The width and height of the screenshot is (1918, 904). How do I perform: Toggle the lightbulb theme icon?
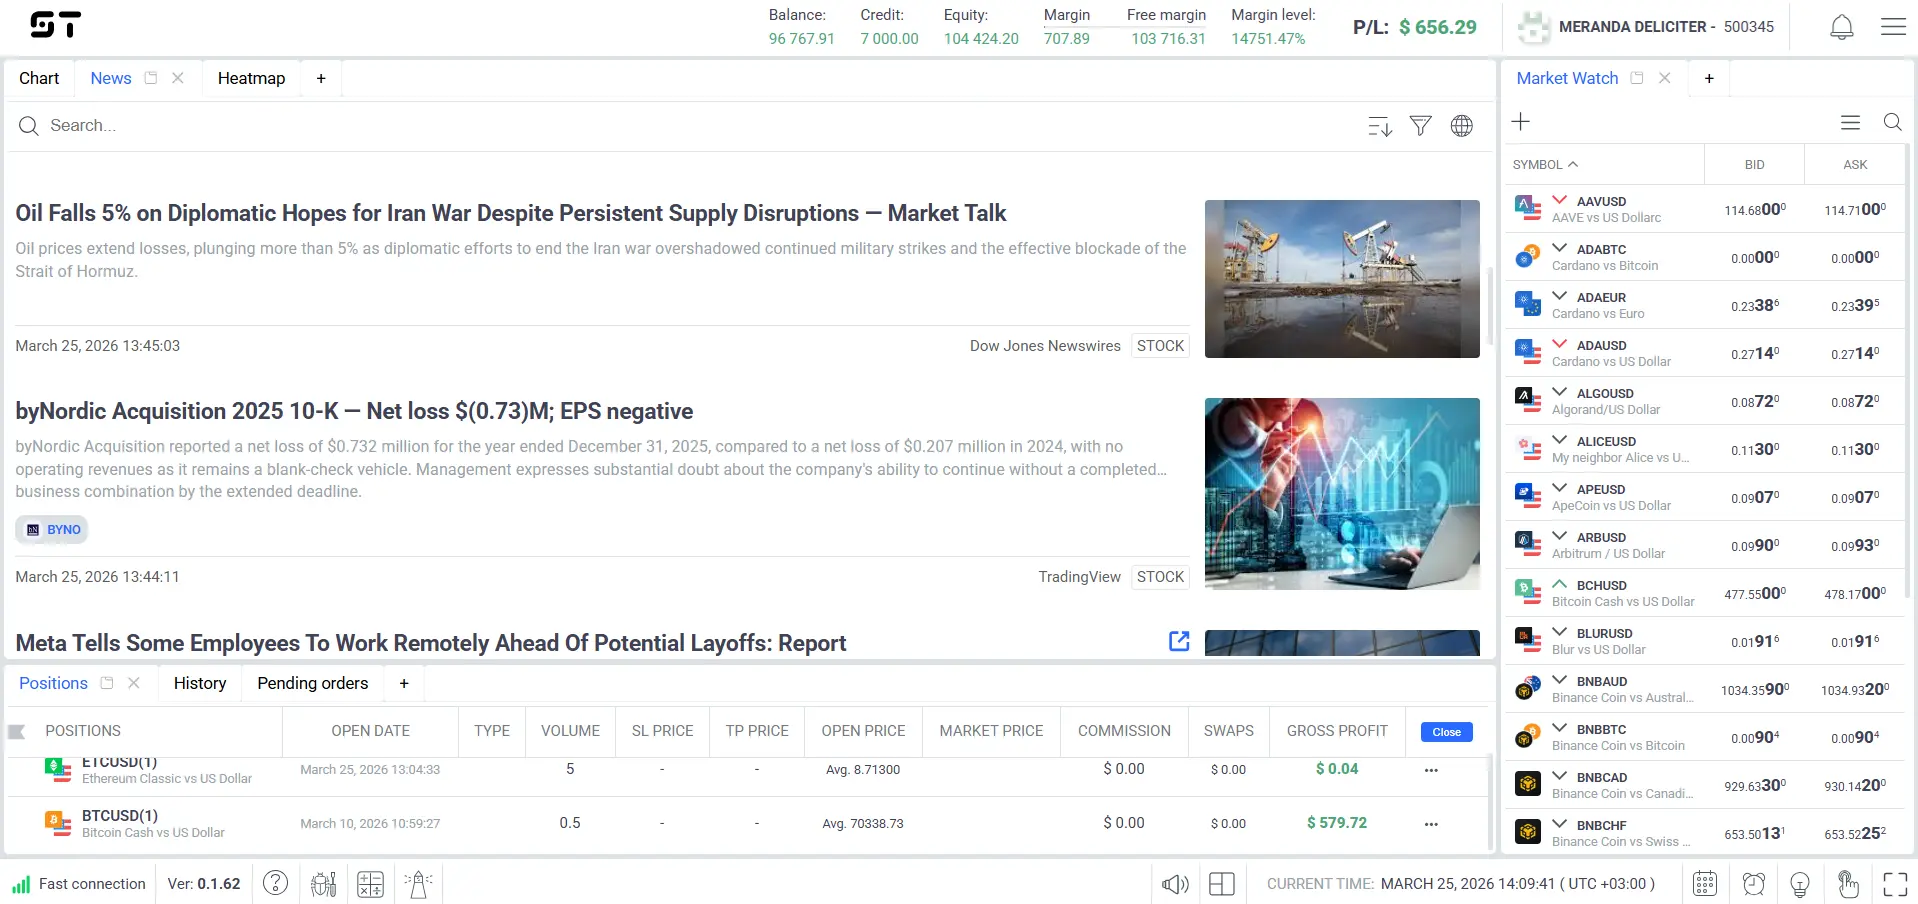[1800, 884]
